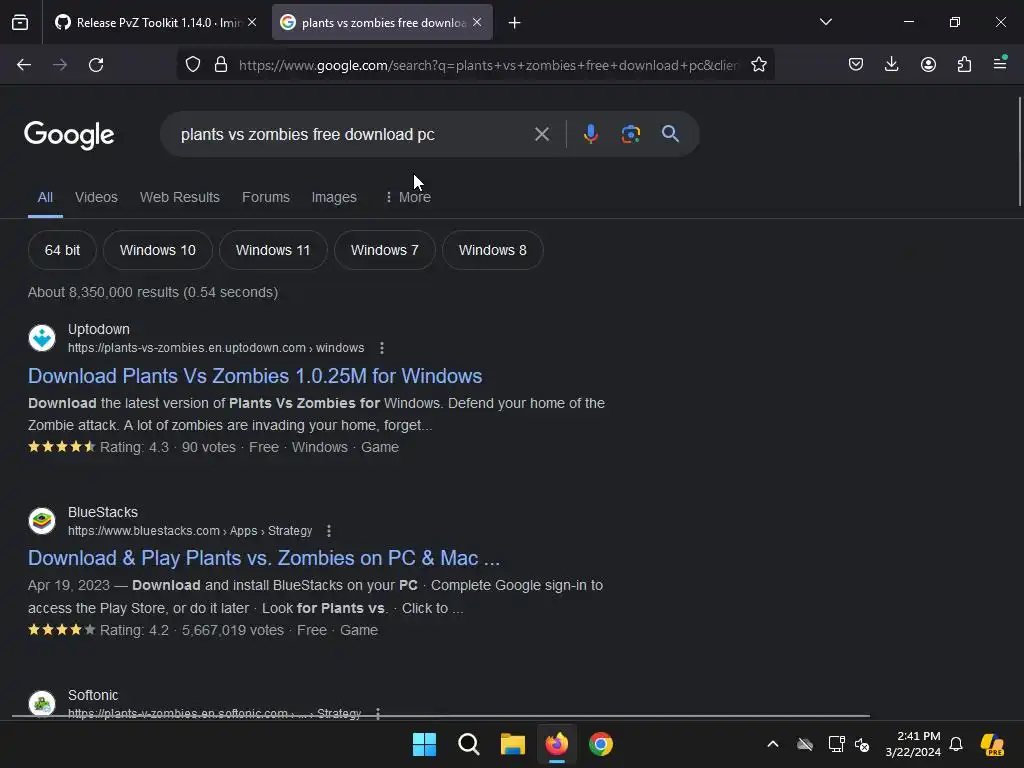Screen dimensions: 1024x768
Task: View site security lock information
Action: (221, 65)
